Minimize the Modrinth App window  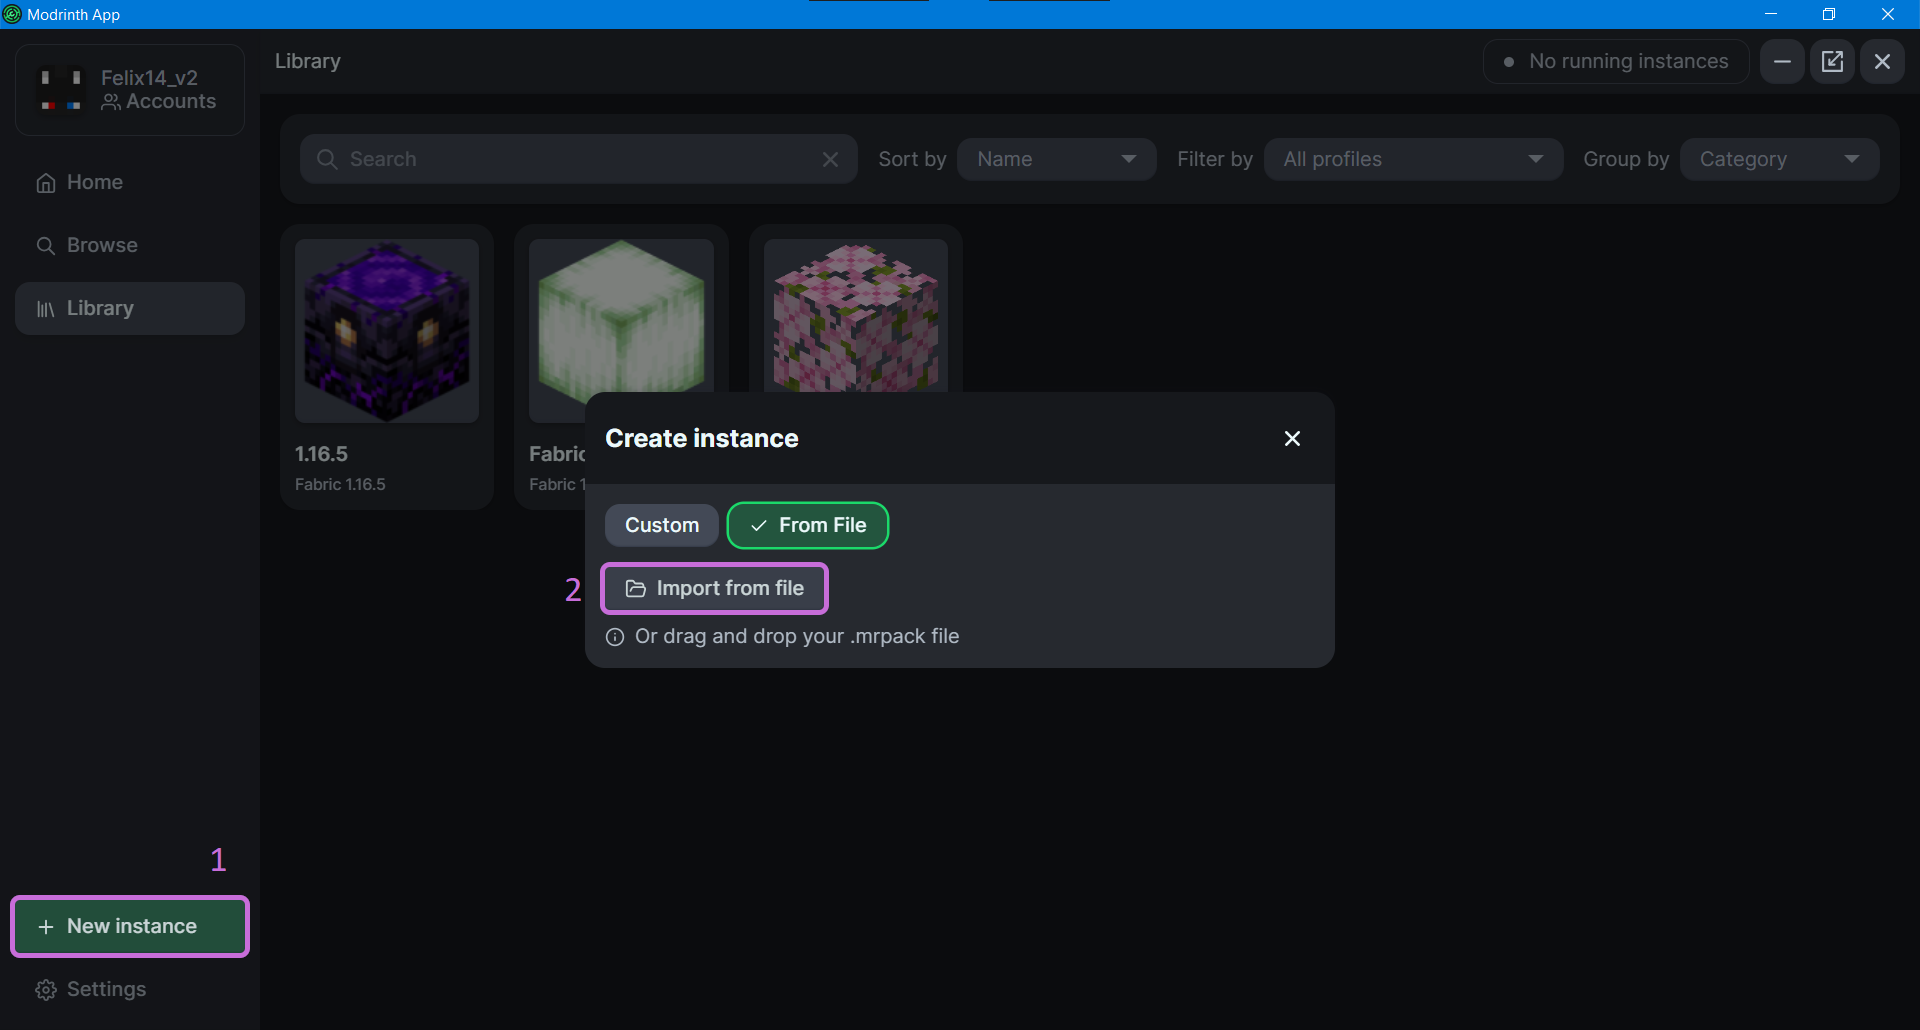[x=1771, y=14]
